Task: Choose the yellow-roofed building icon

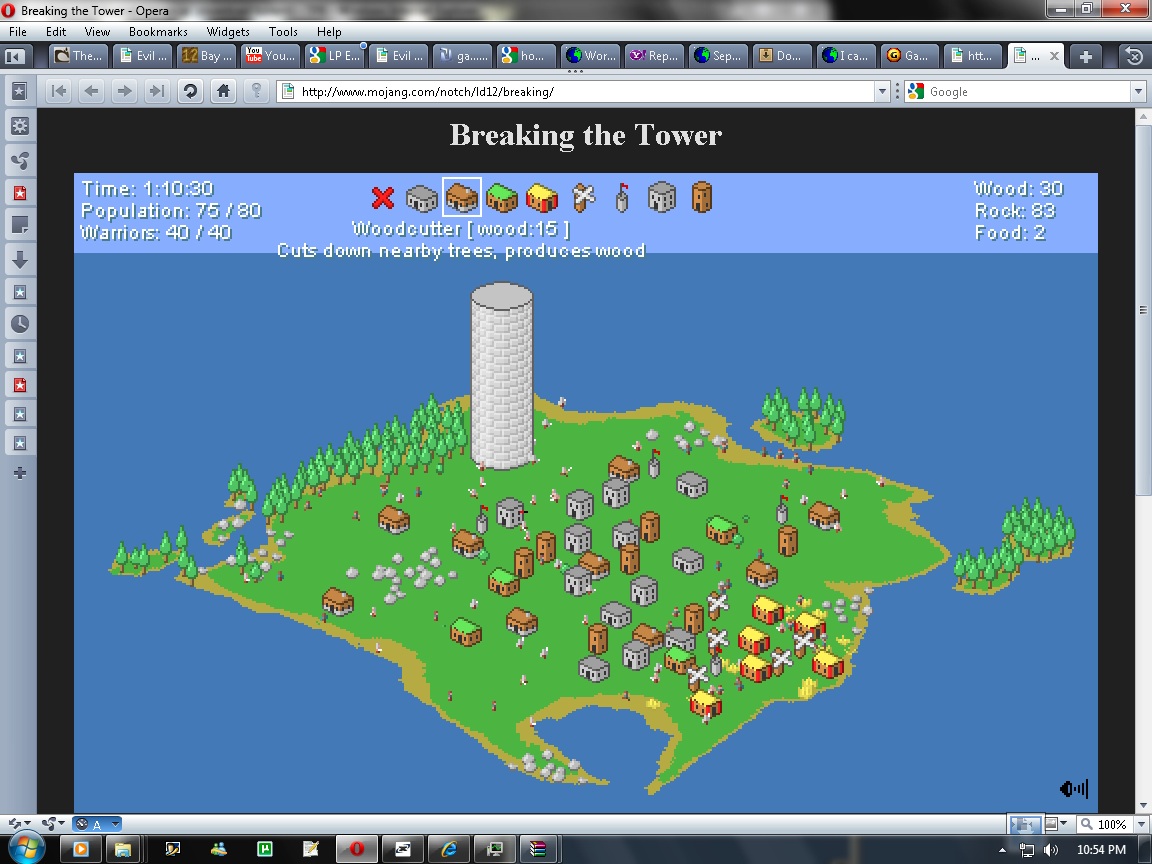Action: click(x=541, y=197)
